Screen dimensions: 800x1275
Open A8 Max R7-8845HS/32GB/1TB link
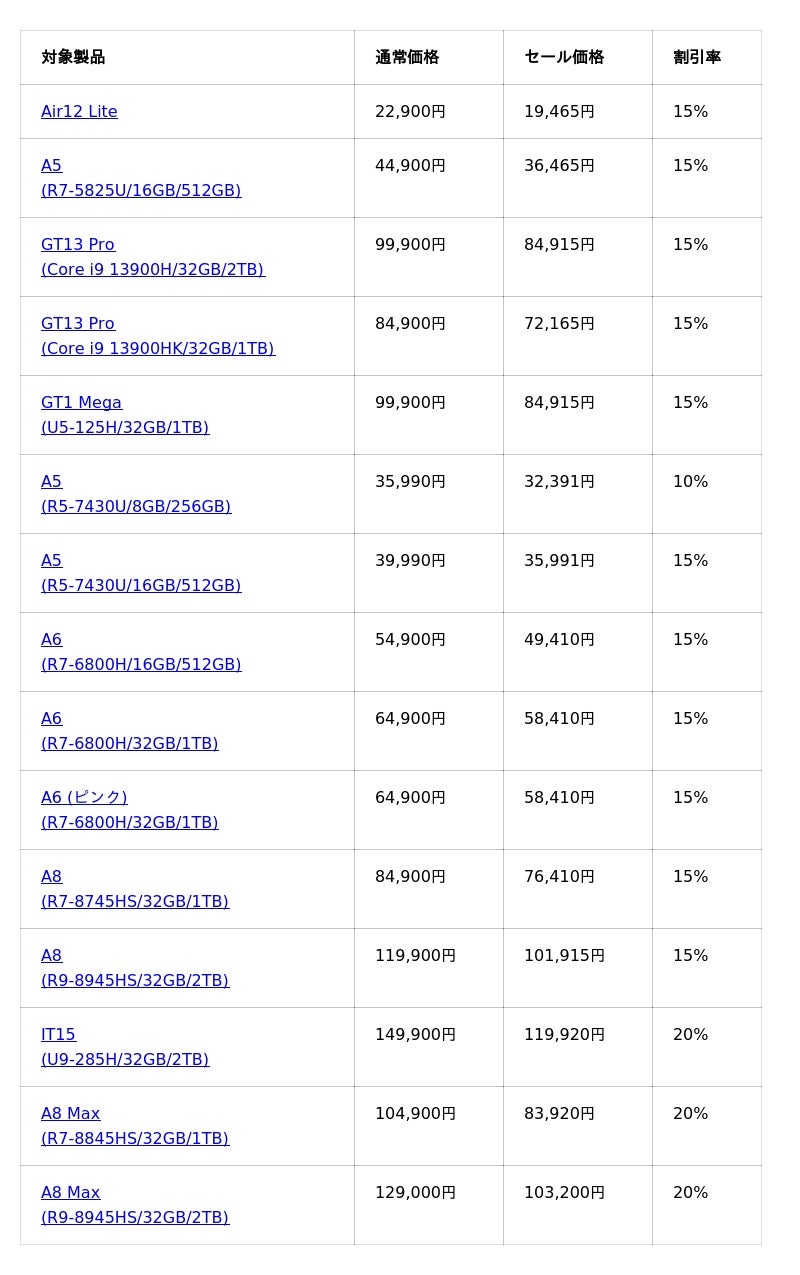[134, 1138]
